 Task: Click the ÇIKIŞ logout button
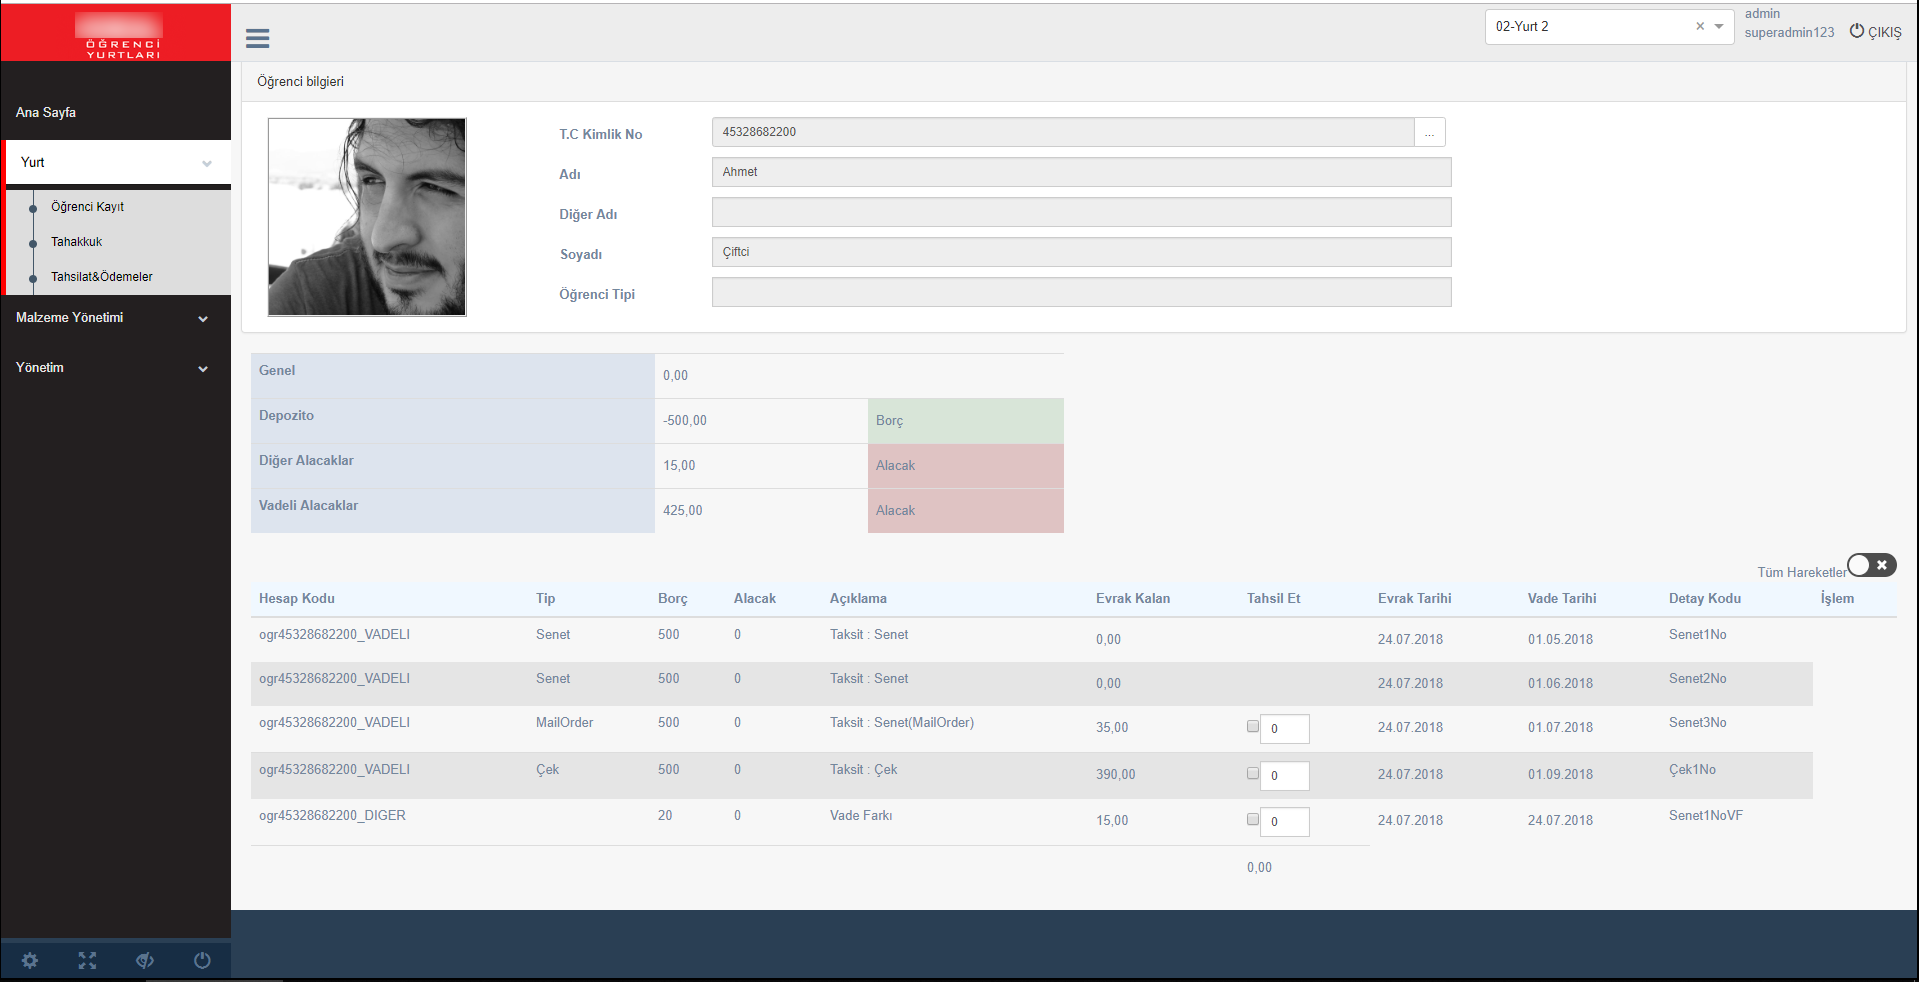coord(1875,32)
